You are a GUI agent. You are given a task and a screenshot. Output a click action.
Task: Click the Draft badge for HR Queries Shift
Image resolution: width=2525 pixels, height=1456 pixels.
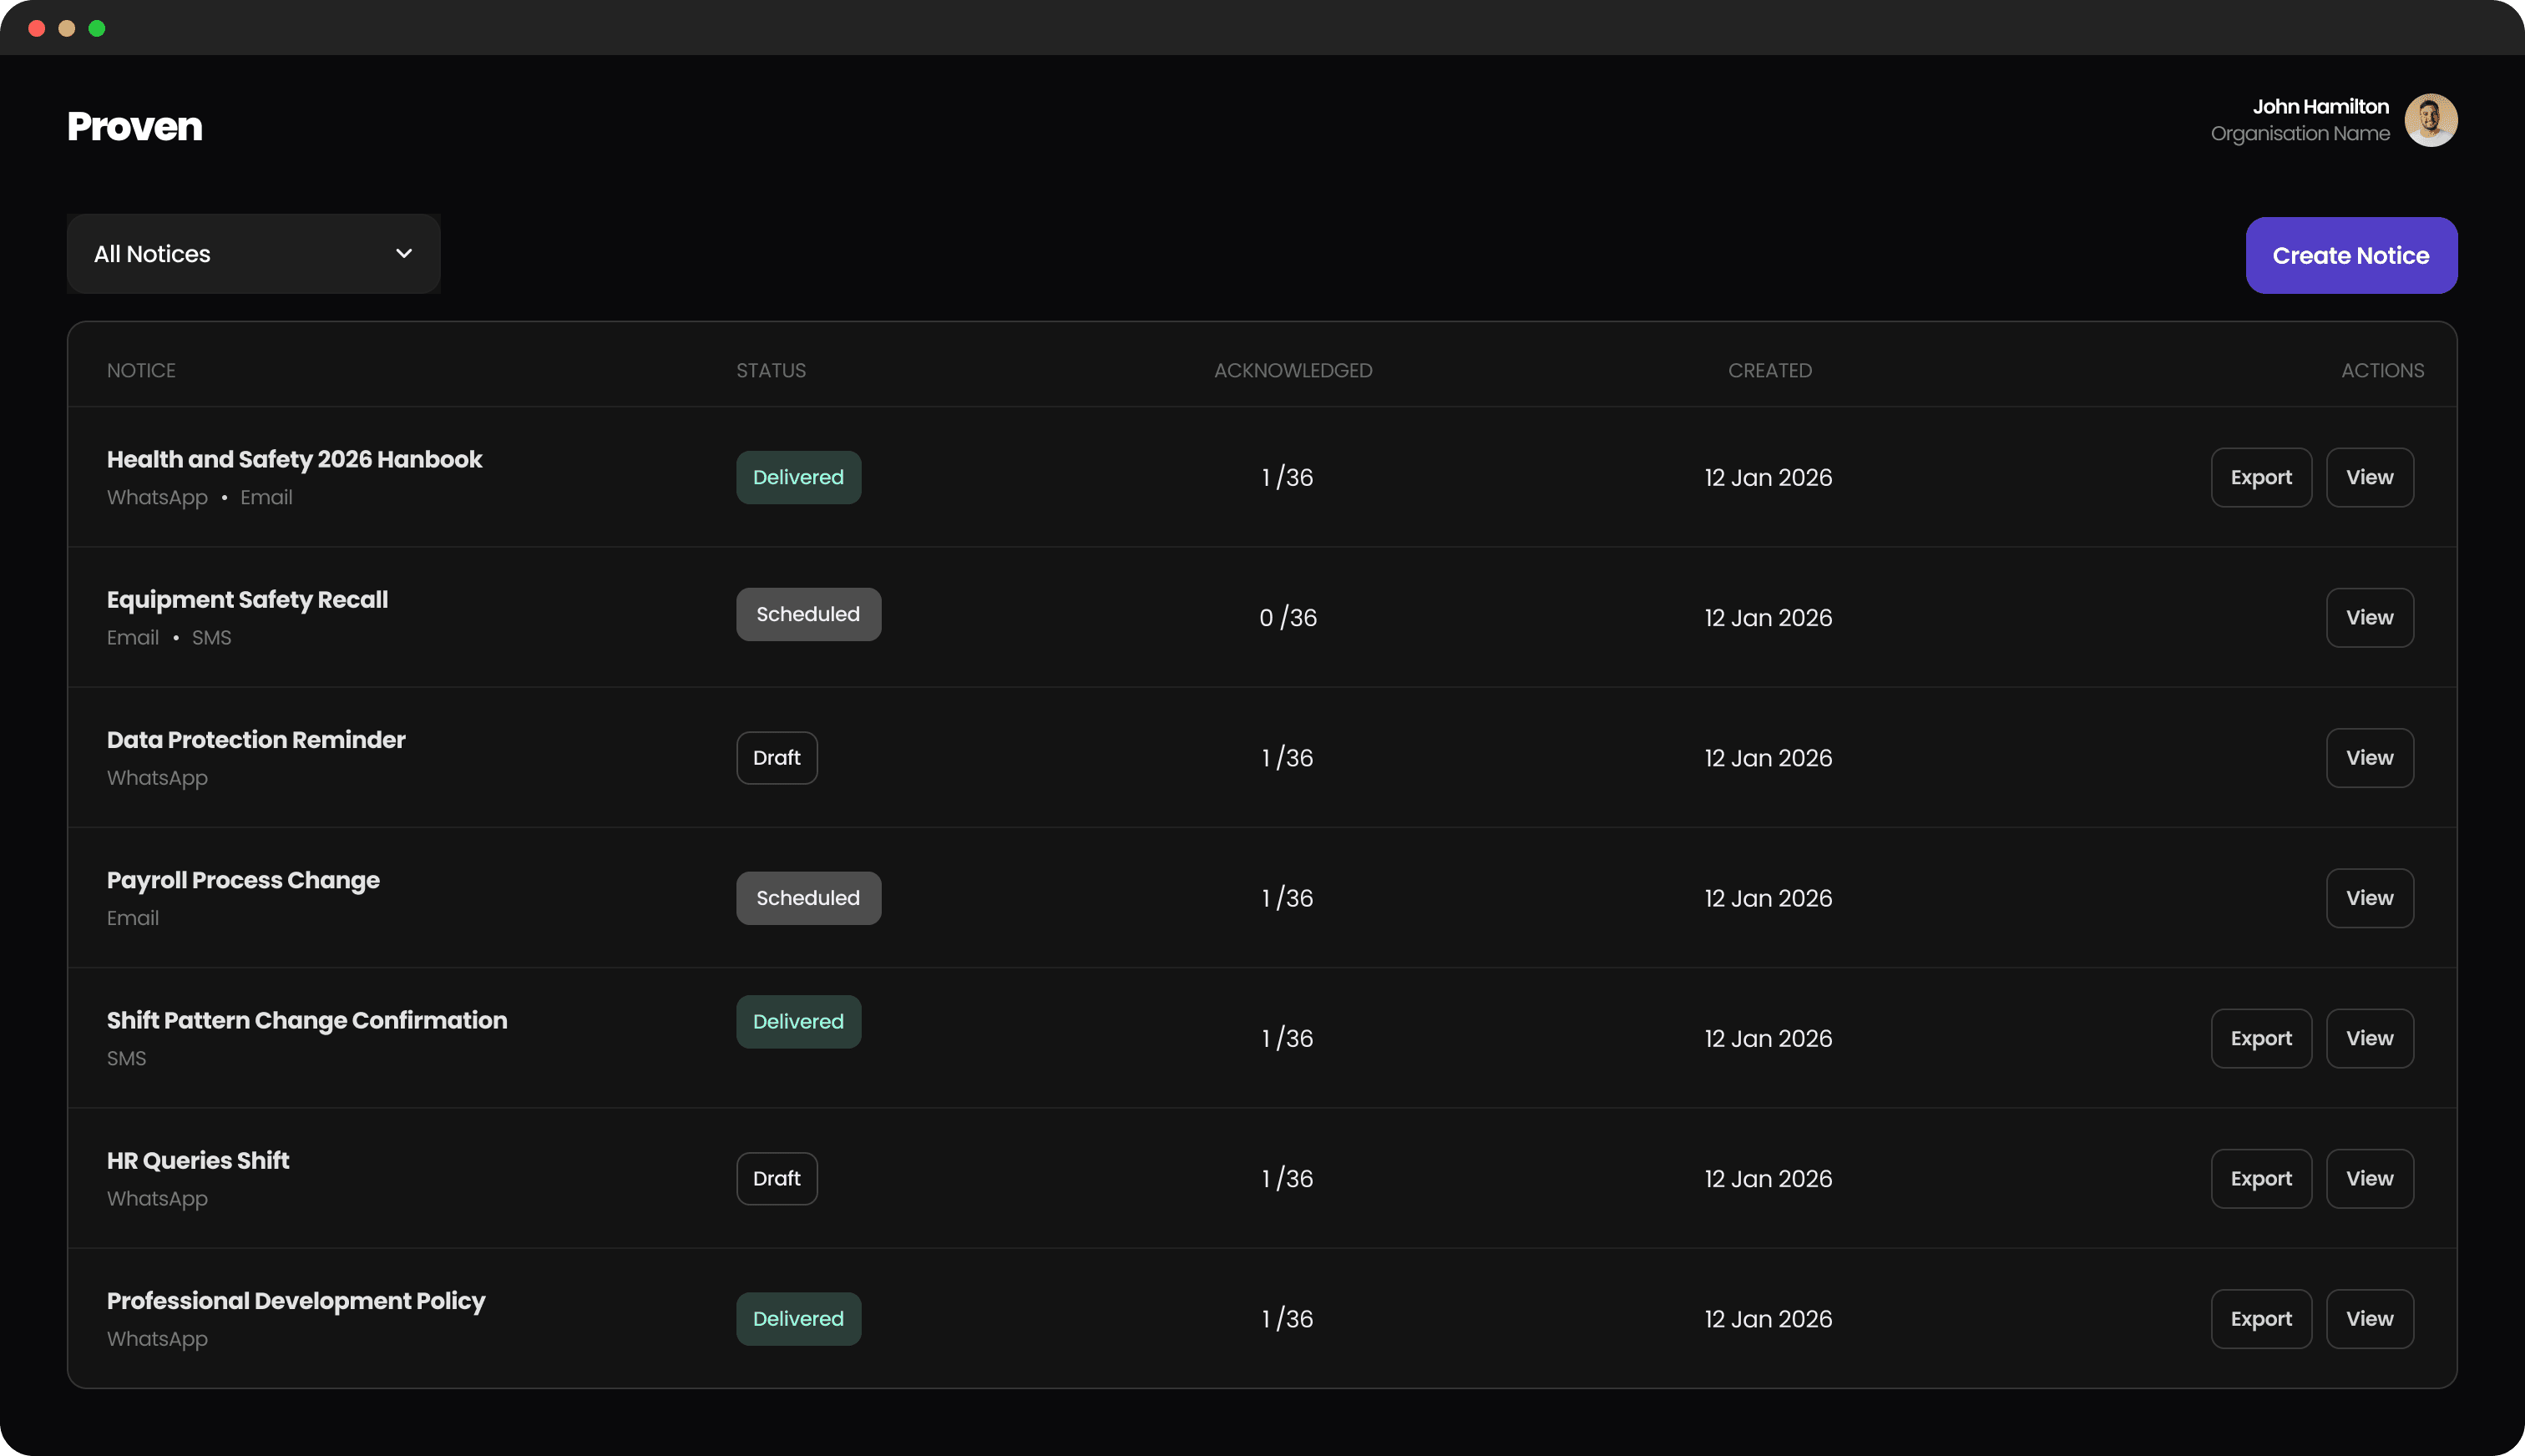pos(776,1178)
